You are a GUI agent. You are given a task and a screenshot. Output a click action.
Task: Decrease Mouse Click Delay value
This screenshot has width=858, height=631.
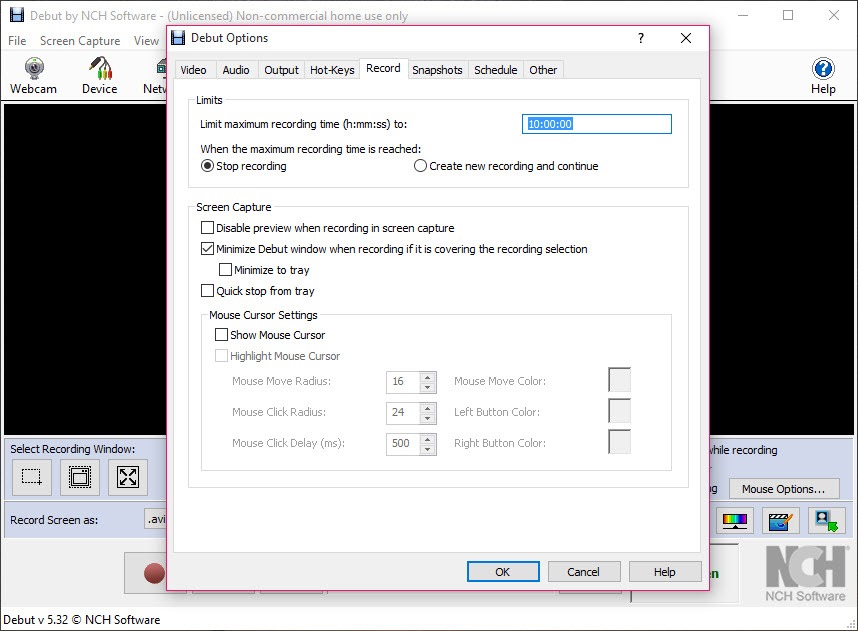428,449
